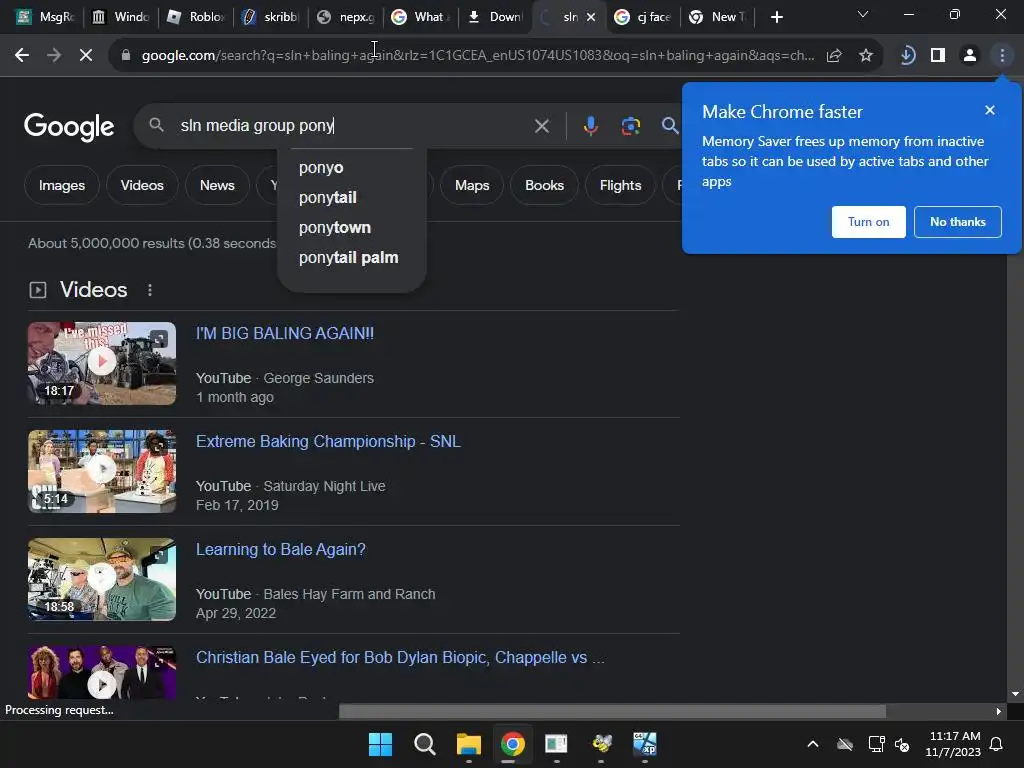Open Chrome three-dot menu
Viewport: 1024px width, 768px height.
click(1002, 56)
